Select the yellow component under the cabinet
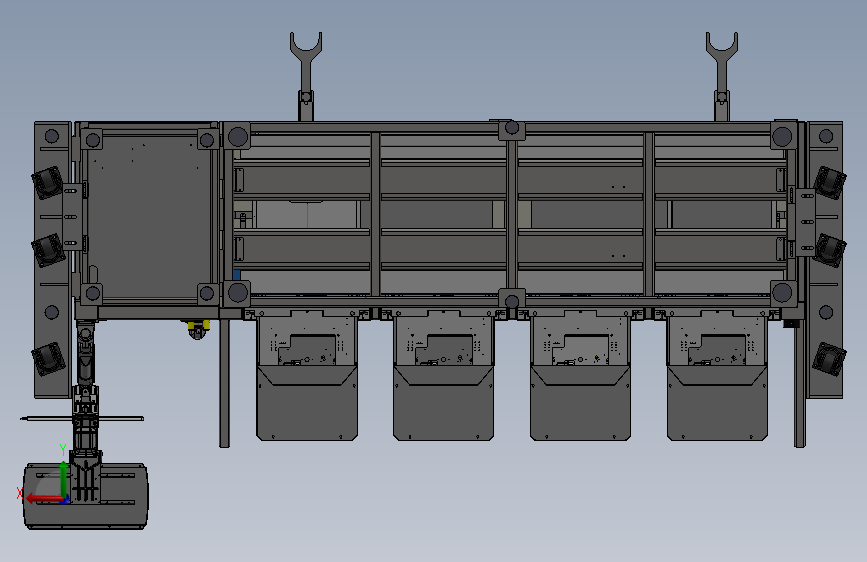The height and width of the screenshot is (562, 867). [x=197, y=329]
